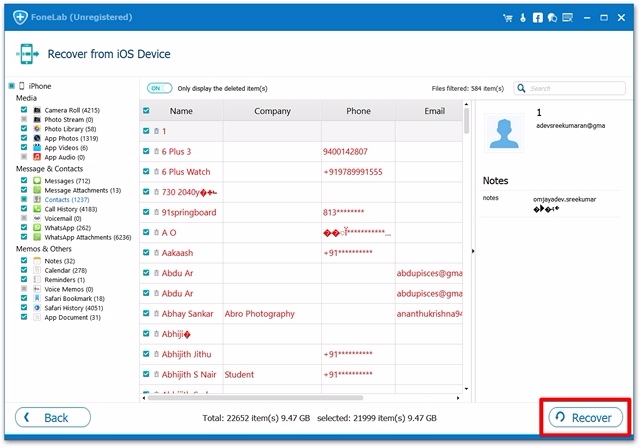The image size is (640, 447).
Task: Click the Voicemail icon
Action: click(x=37, y=218)
